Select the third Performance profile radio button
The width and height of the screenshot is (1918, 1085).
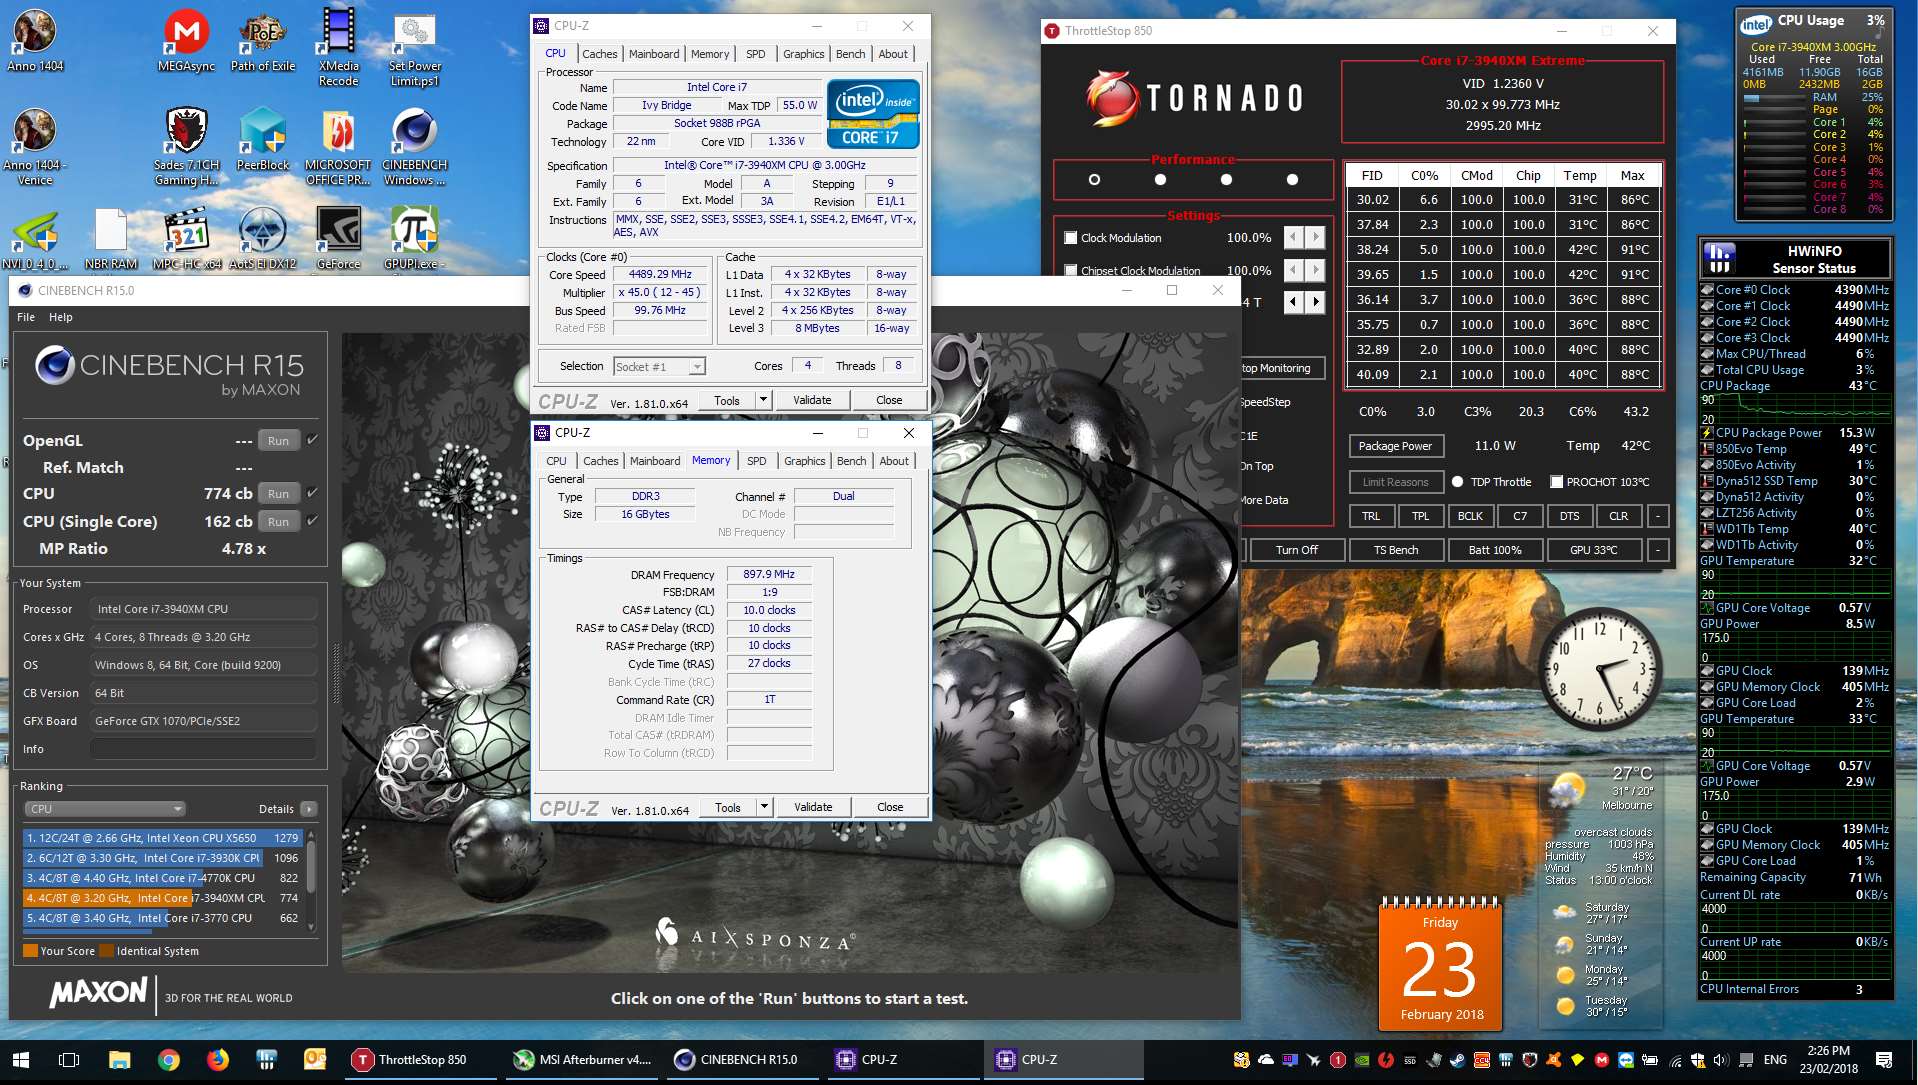click(x=1226, y=180)
